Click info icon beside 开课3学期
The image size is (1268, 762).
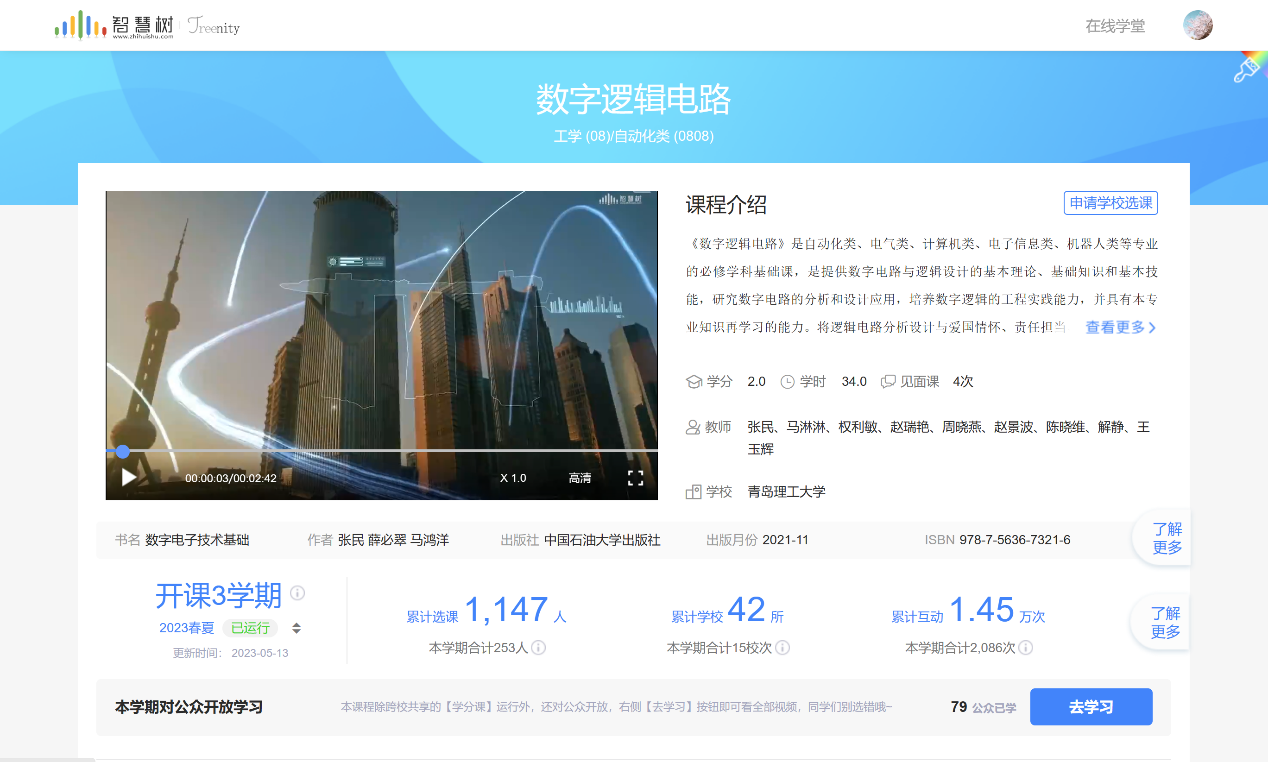pyautogui.click(x=297, y=593)
